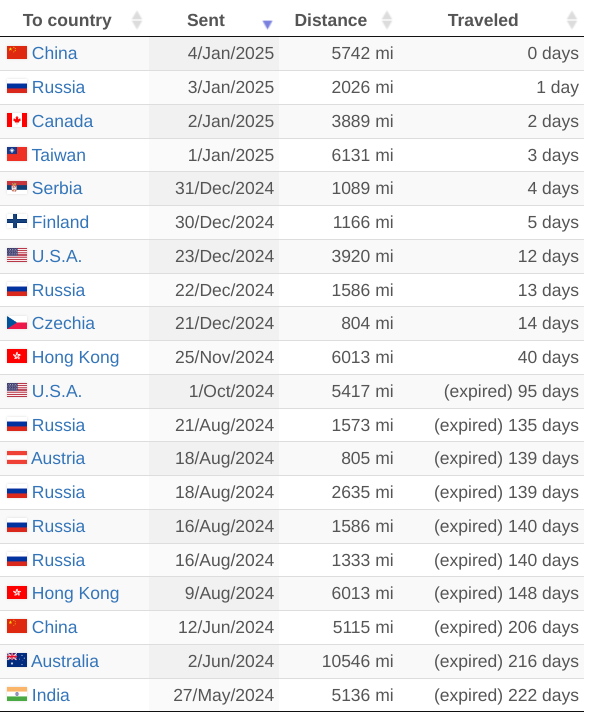
Task: Click the Czechia flag icon
Action: coord(17,323)
